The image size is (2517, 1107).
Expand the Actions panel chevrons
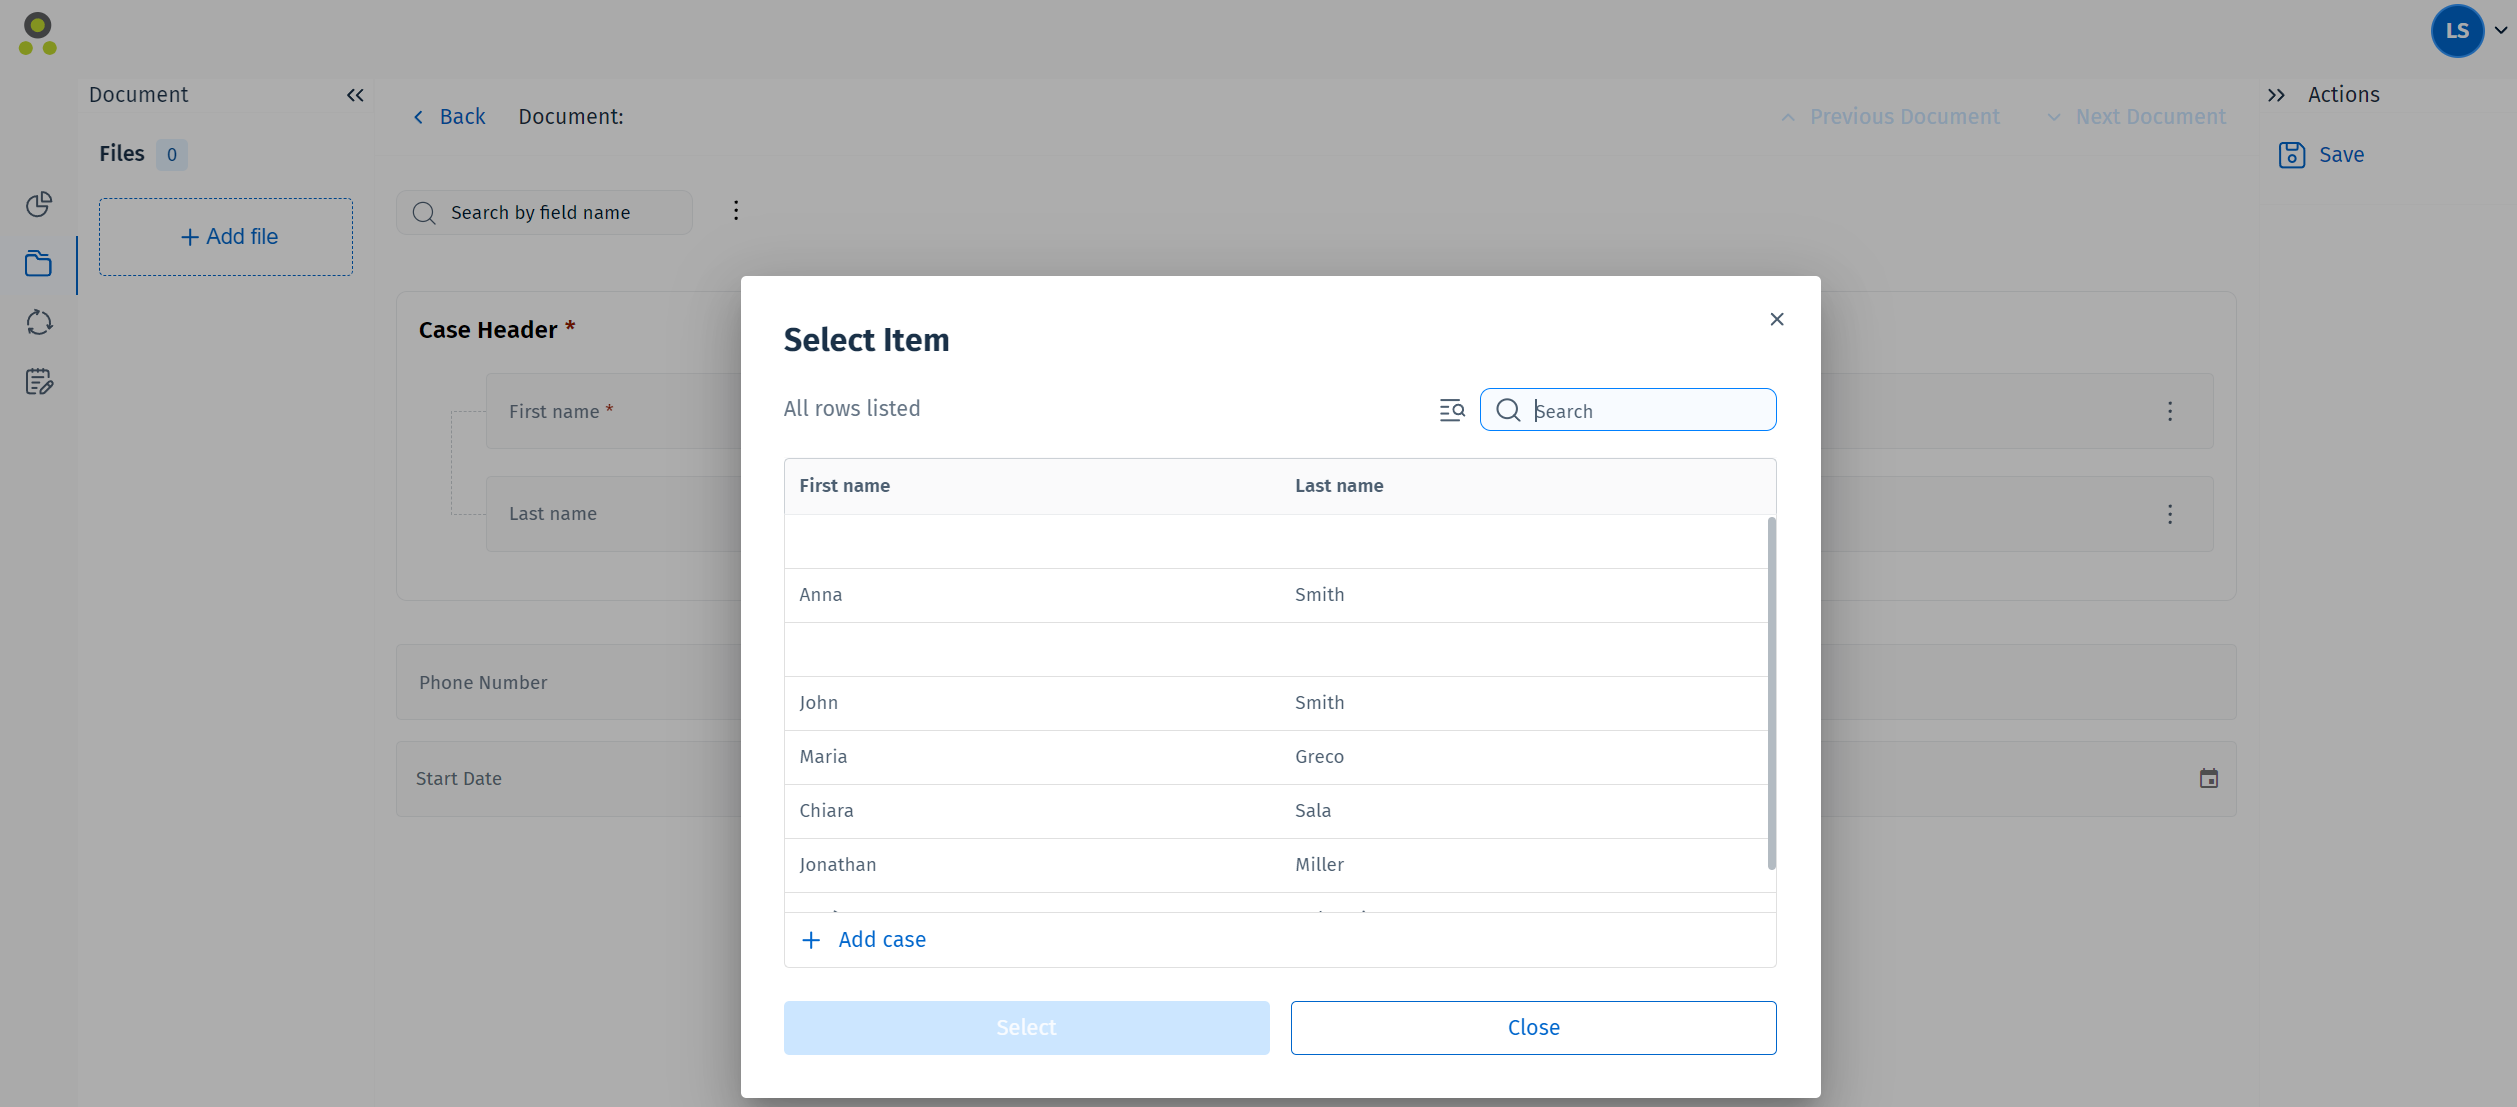pos(2276,95)
